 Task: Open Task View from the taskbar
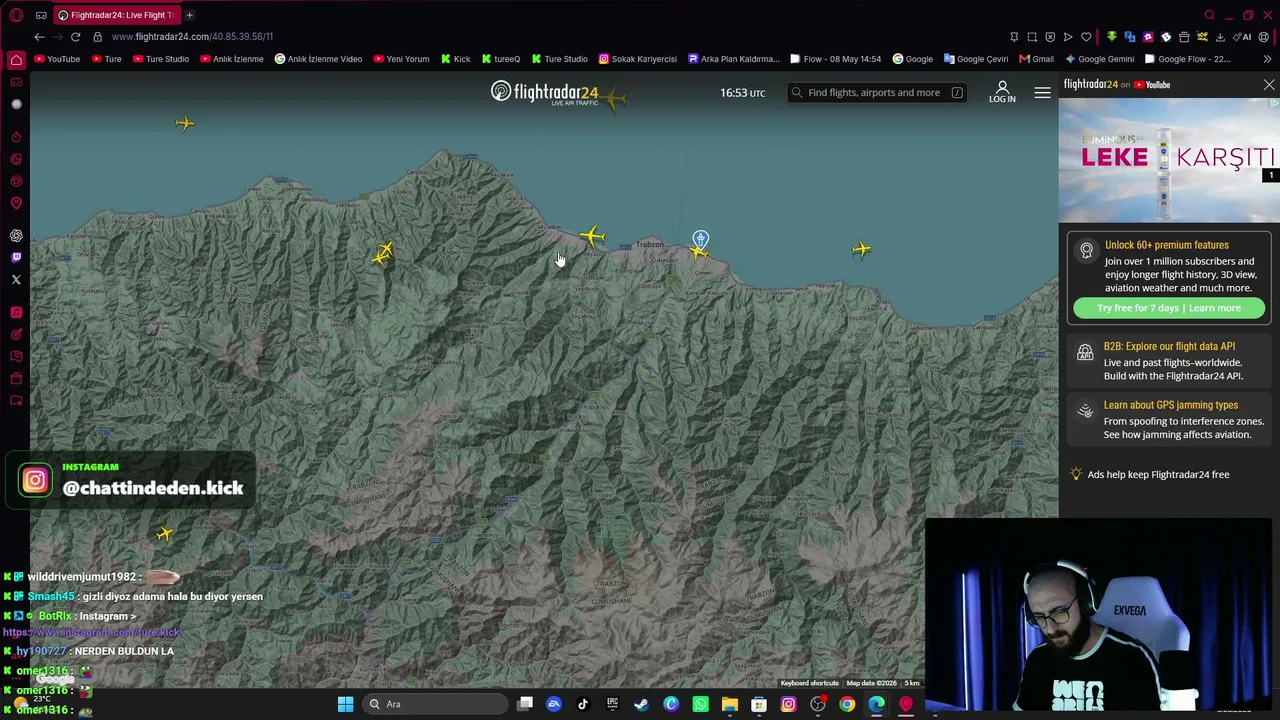click(x=525, y=704)
